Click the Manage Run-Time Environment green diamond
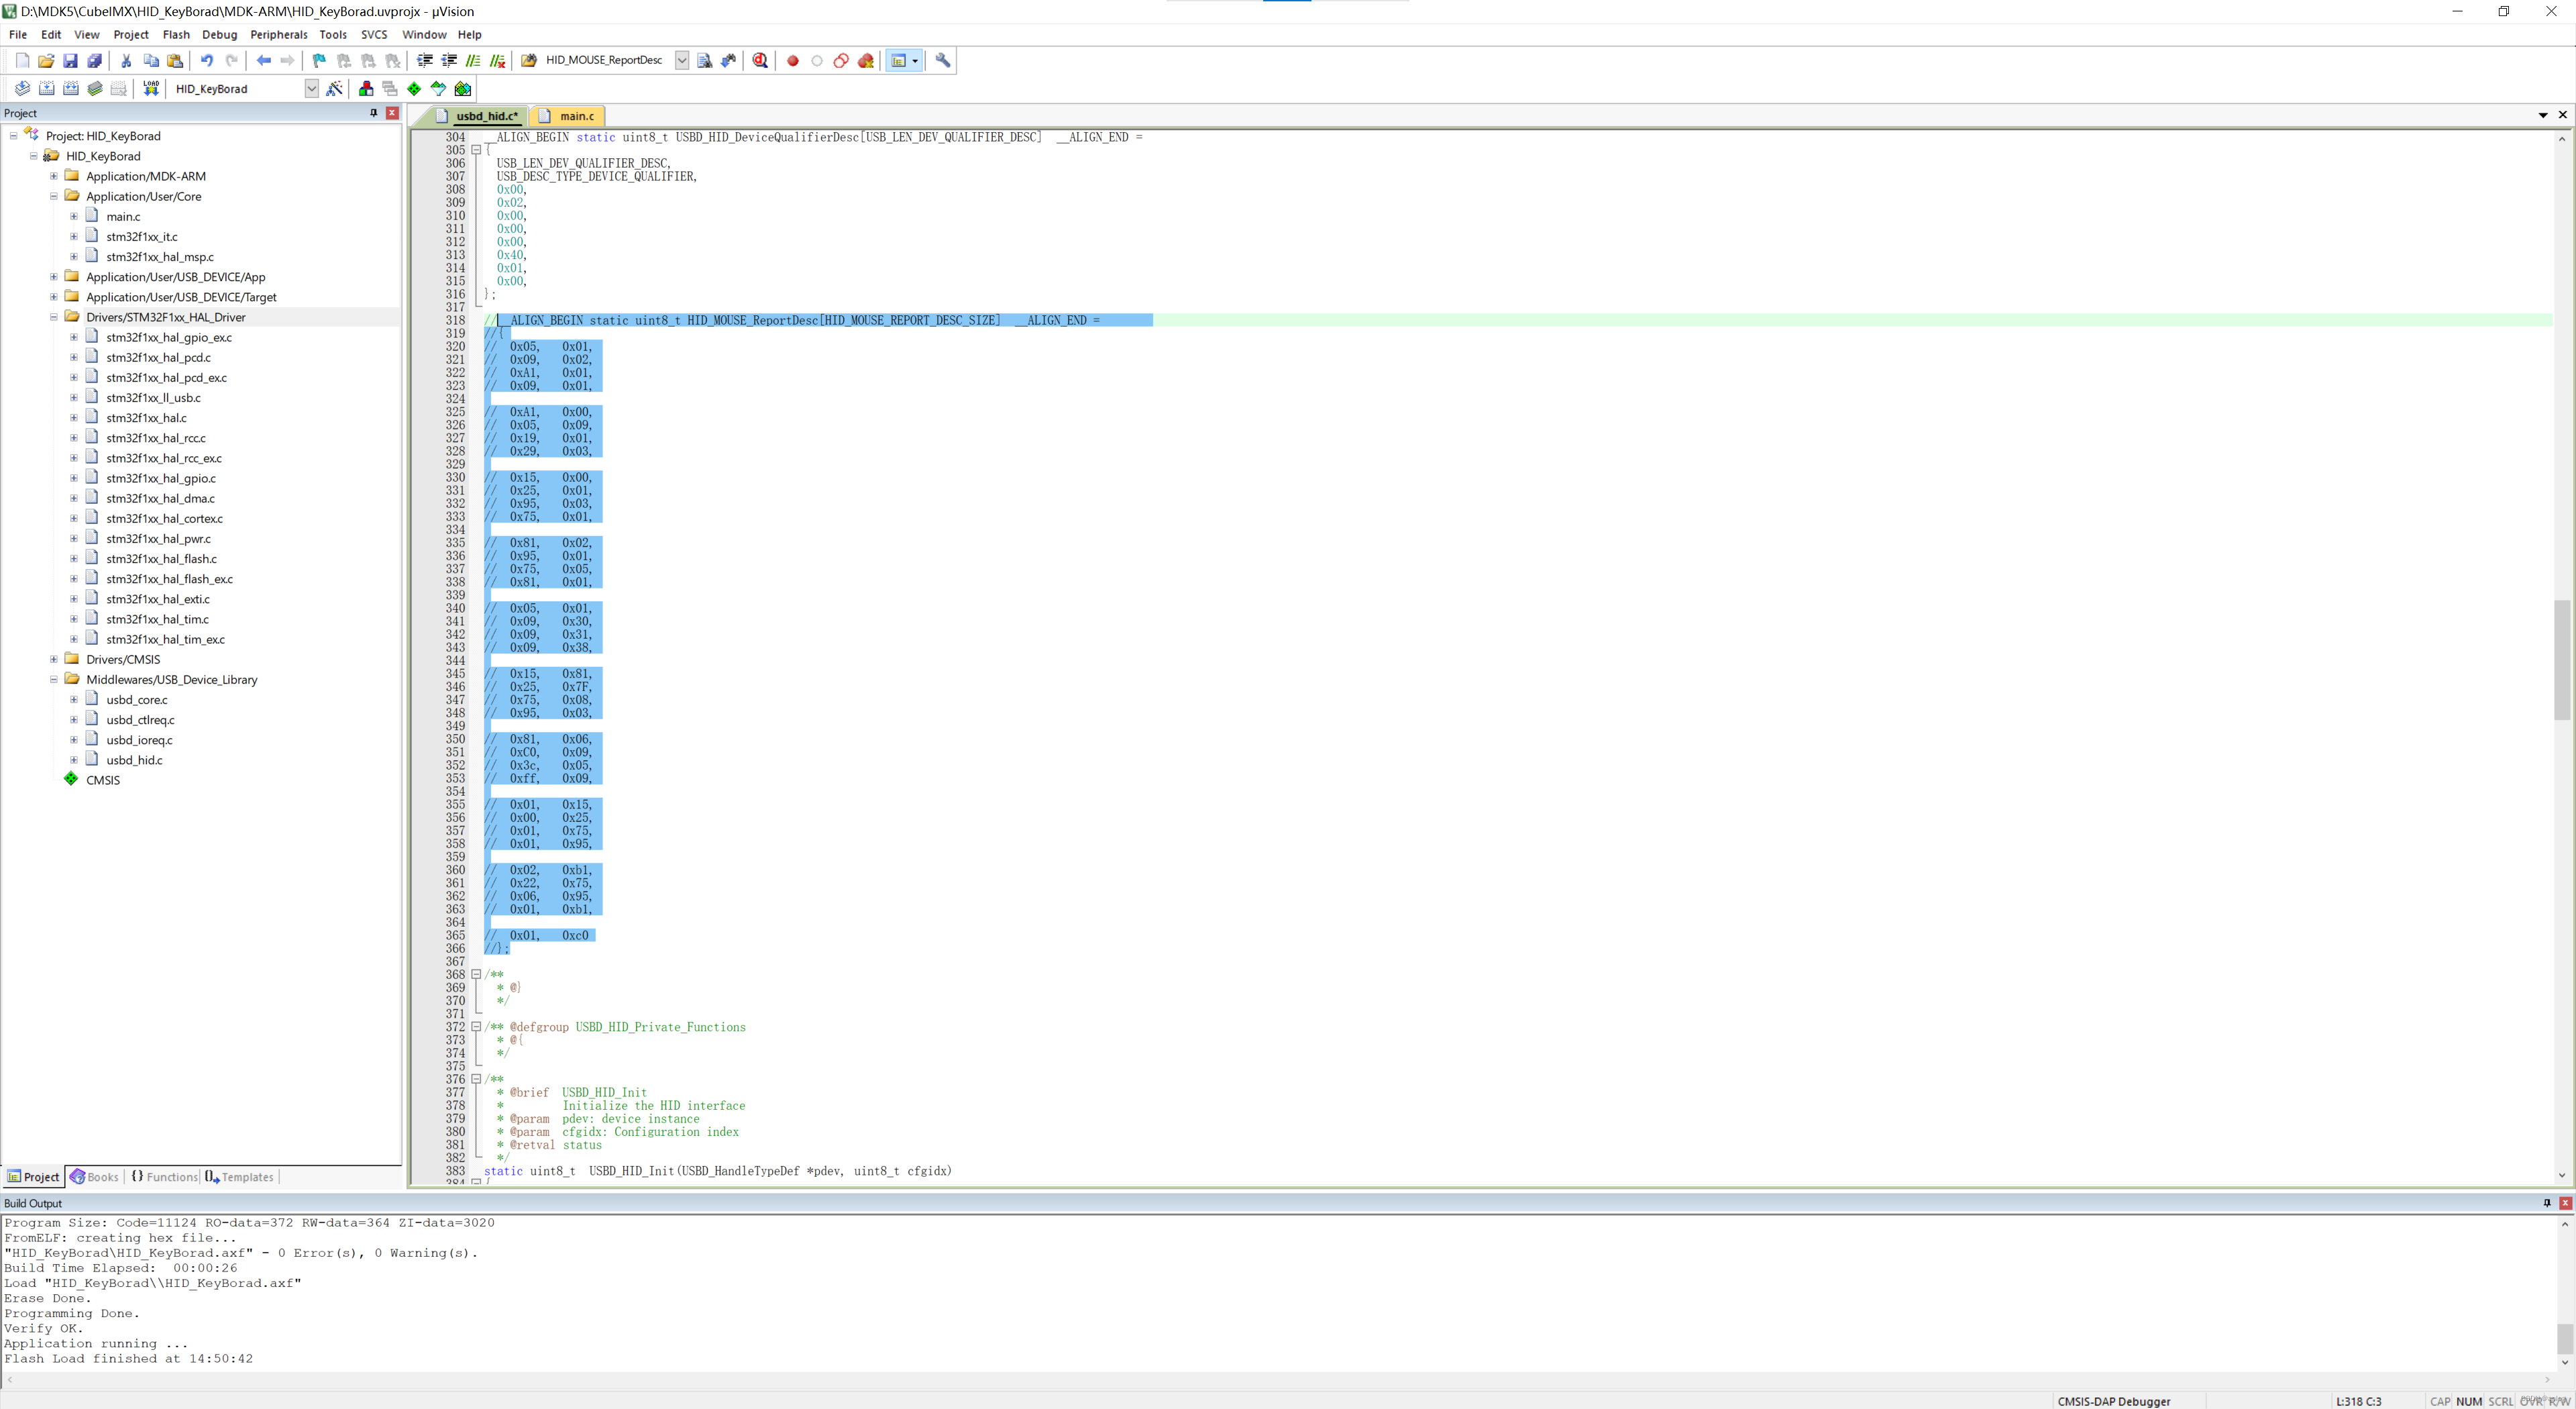Viewport: 2576px width, 1409px height. (x=414, y=89)
